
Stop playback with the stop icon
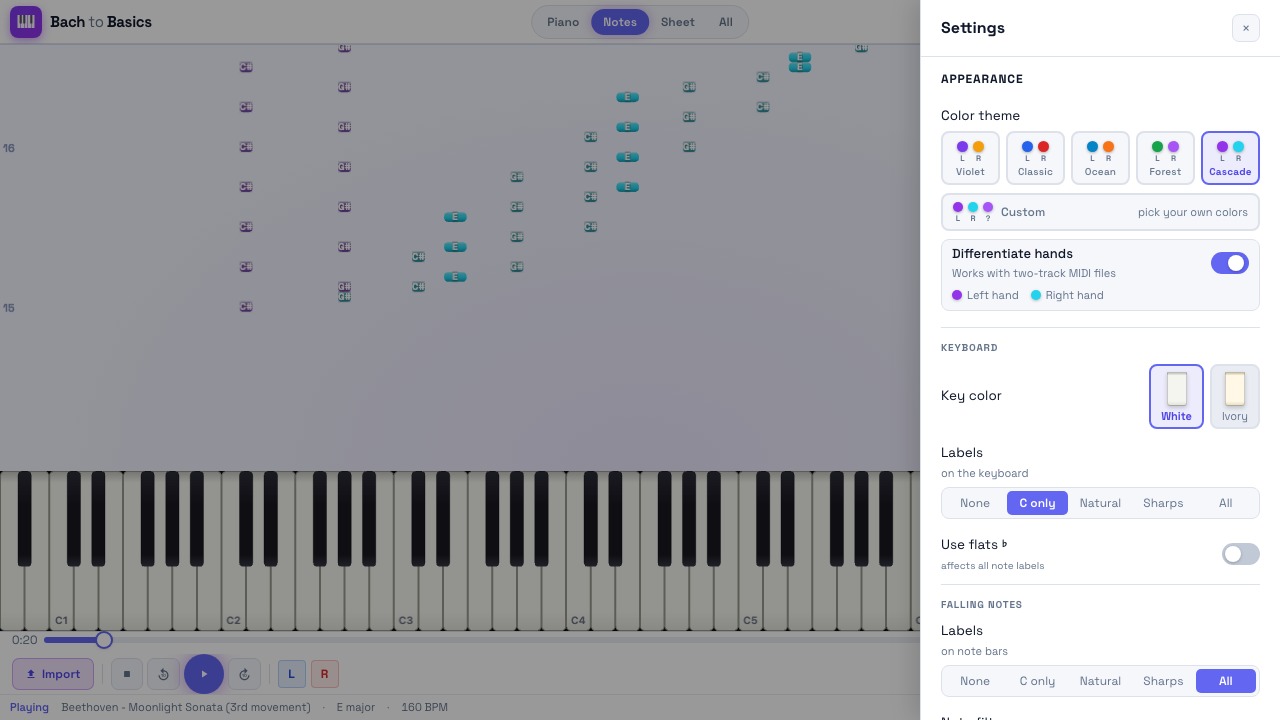pyautogui.click(x=127, y=674)
